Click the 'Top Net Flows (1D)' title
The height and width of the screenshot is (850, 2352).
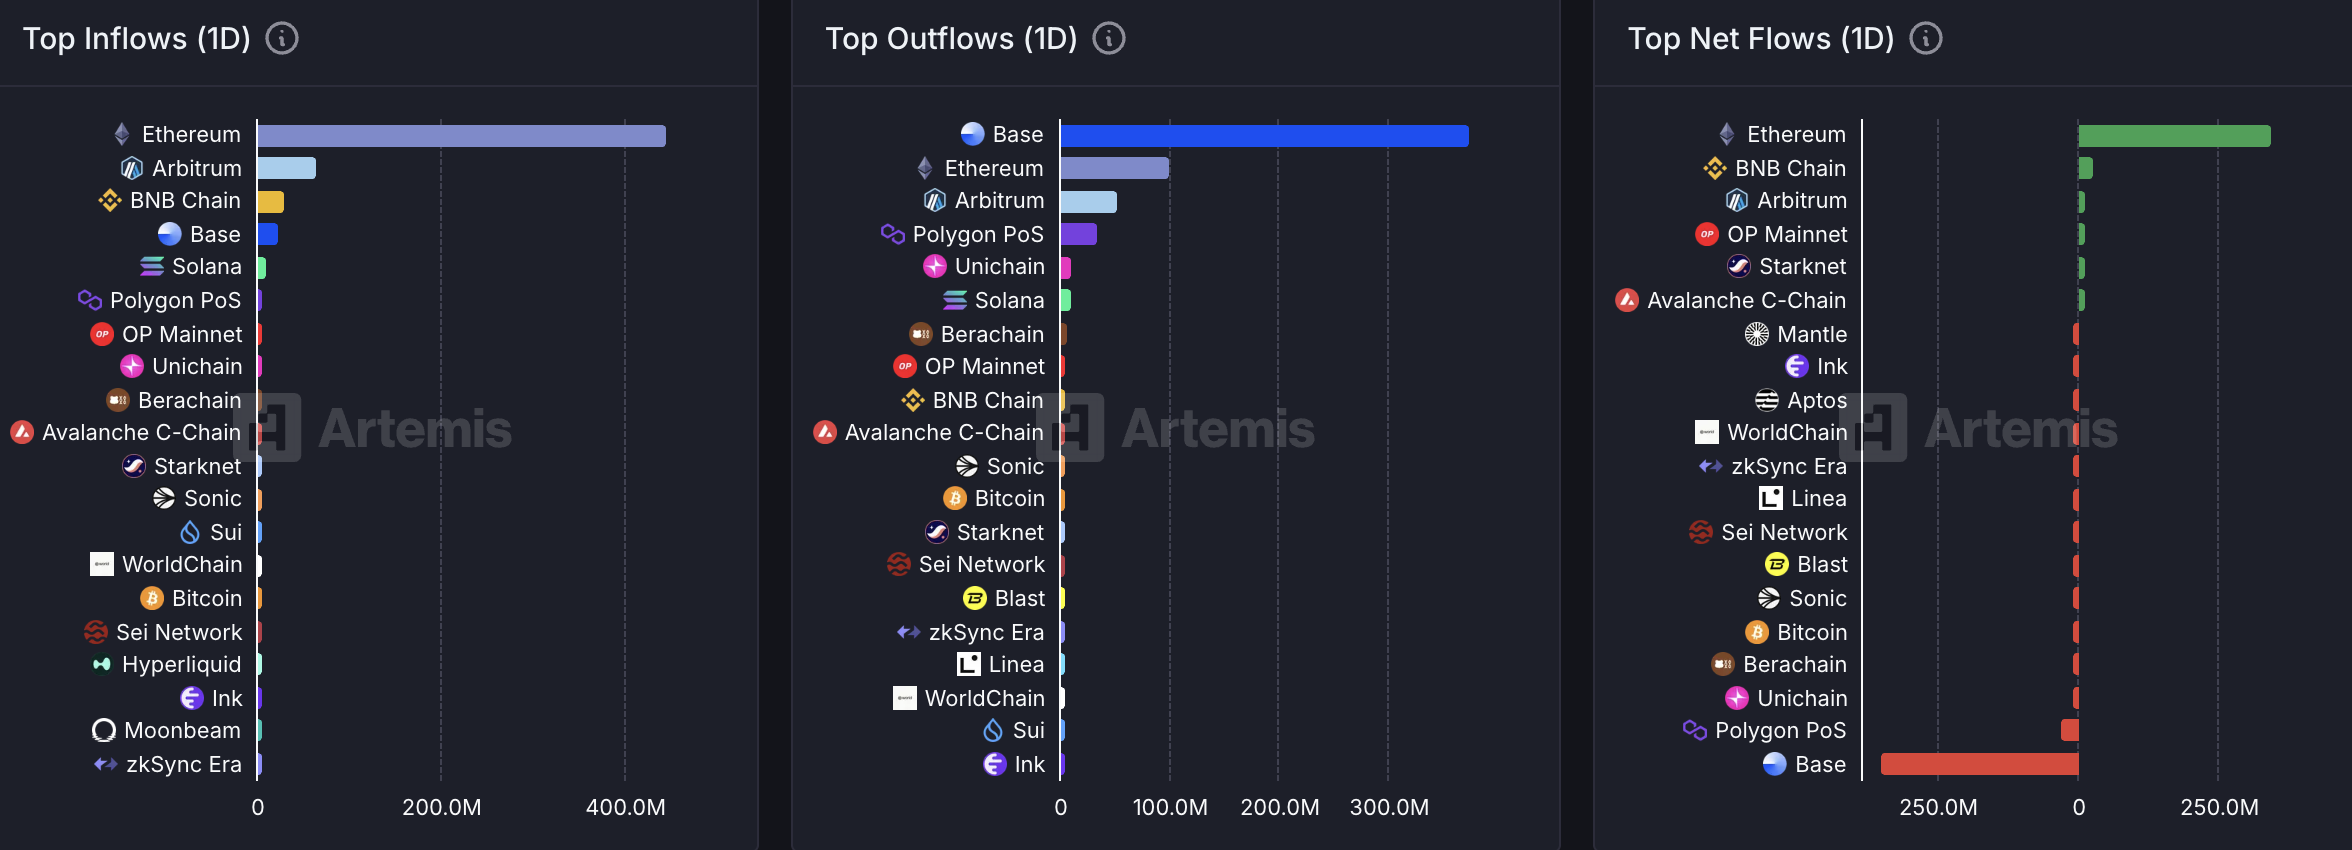point(1761,39)
